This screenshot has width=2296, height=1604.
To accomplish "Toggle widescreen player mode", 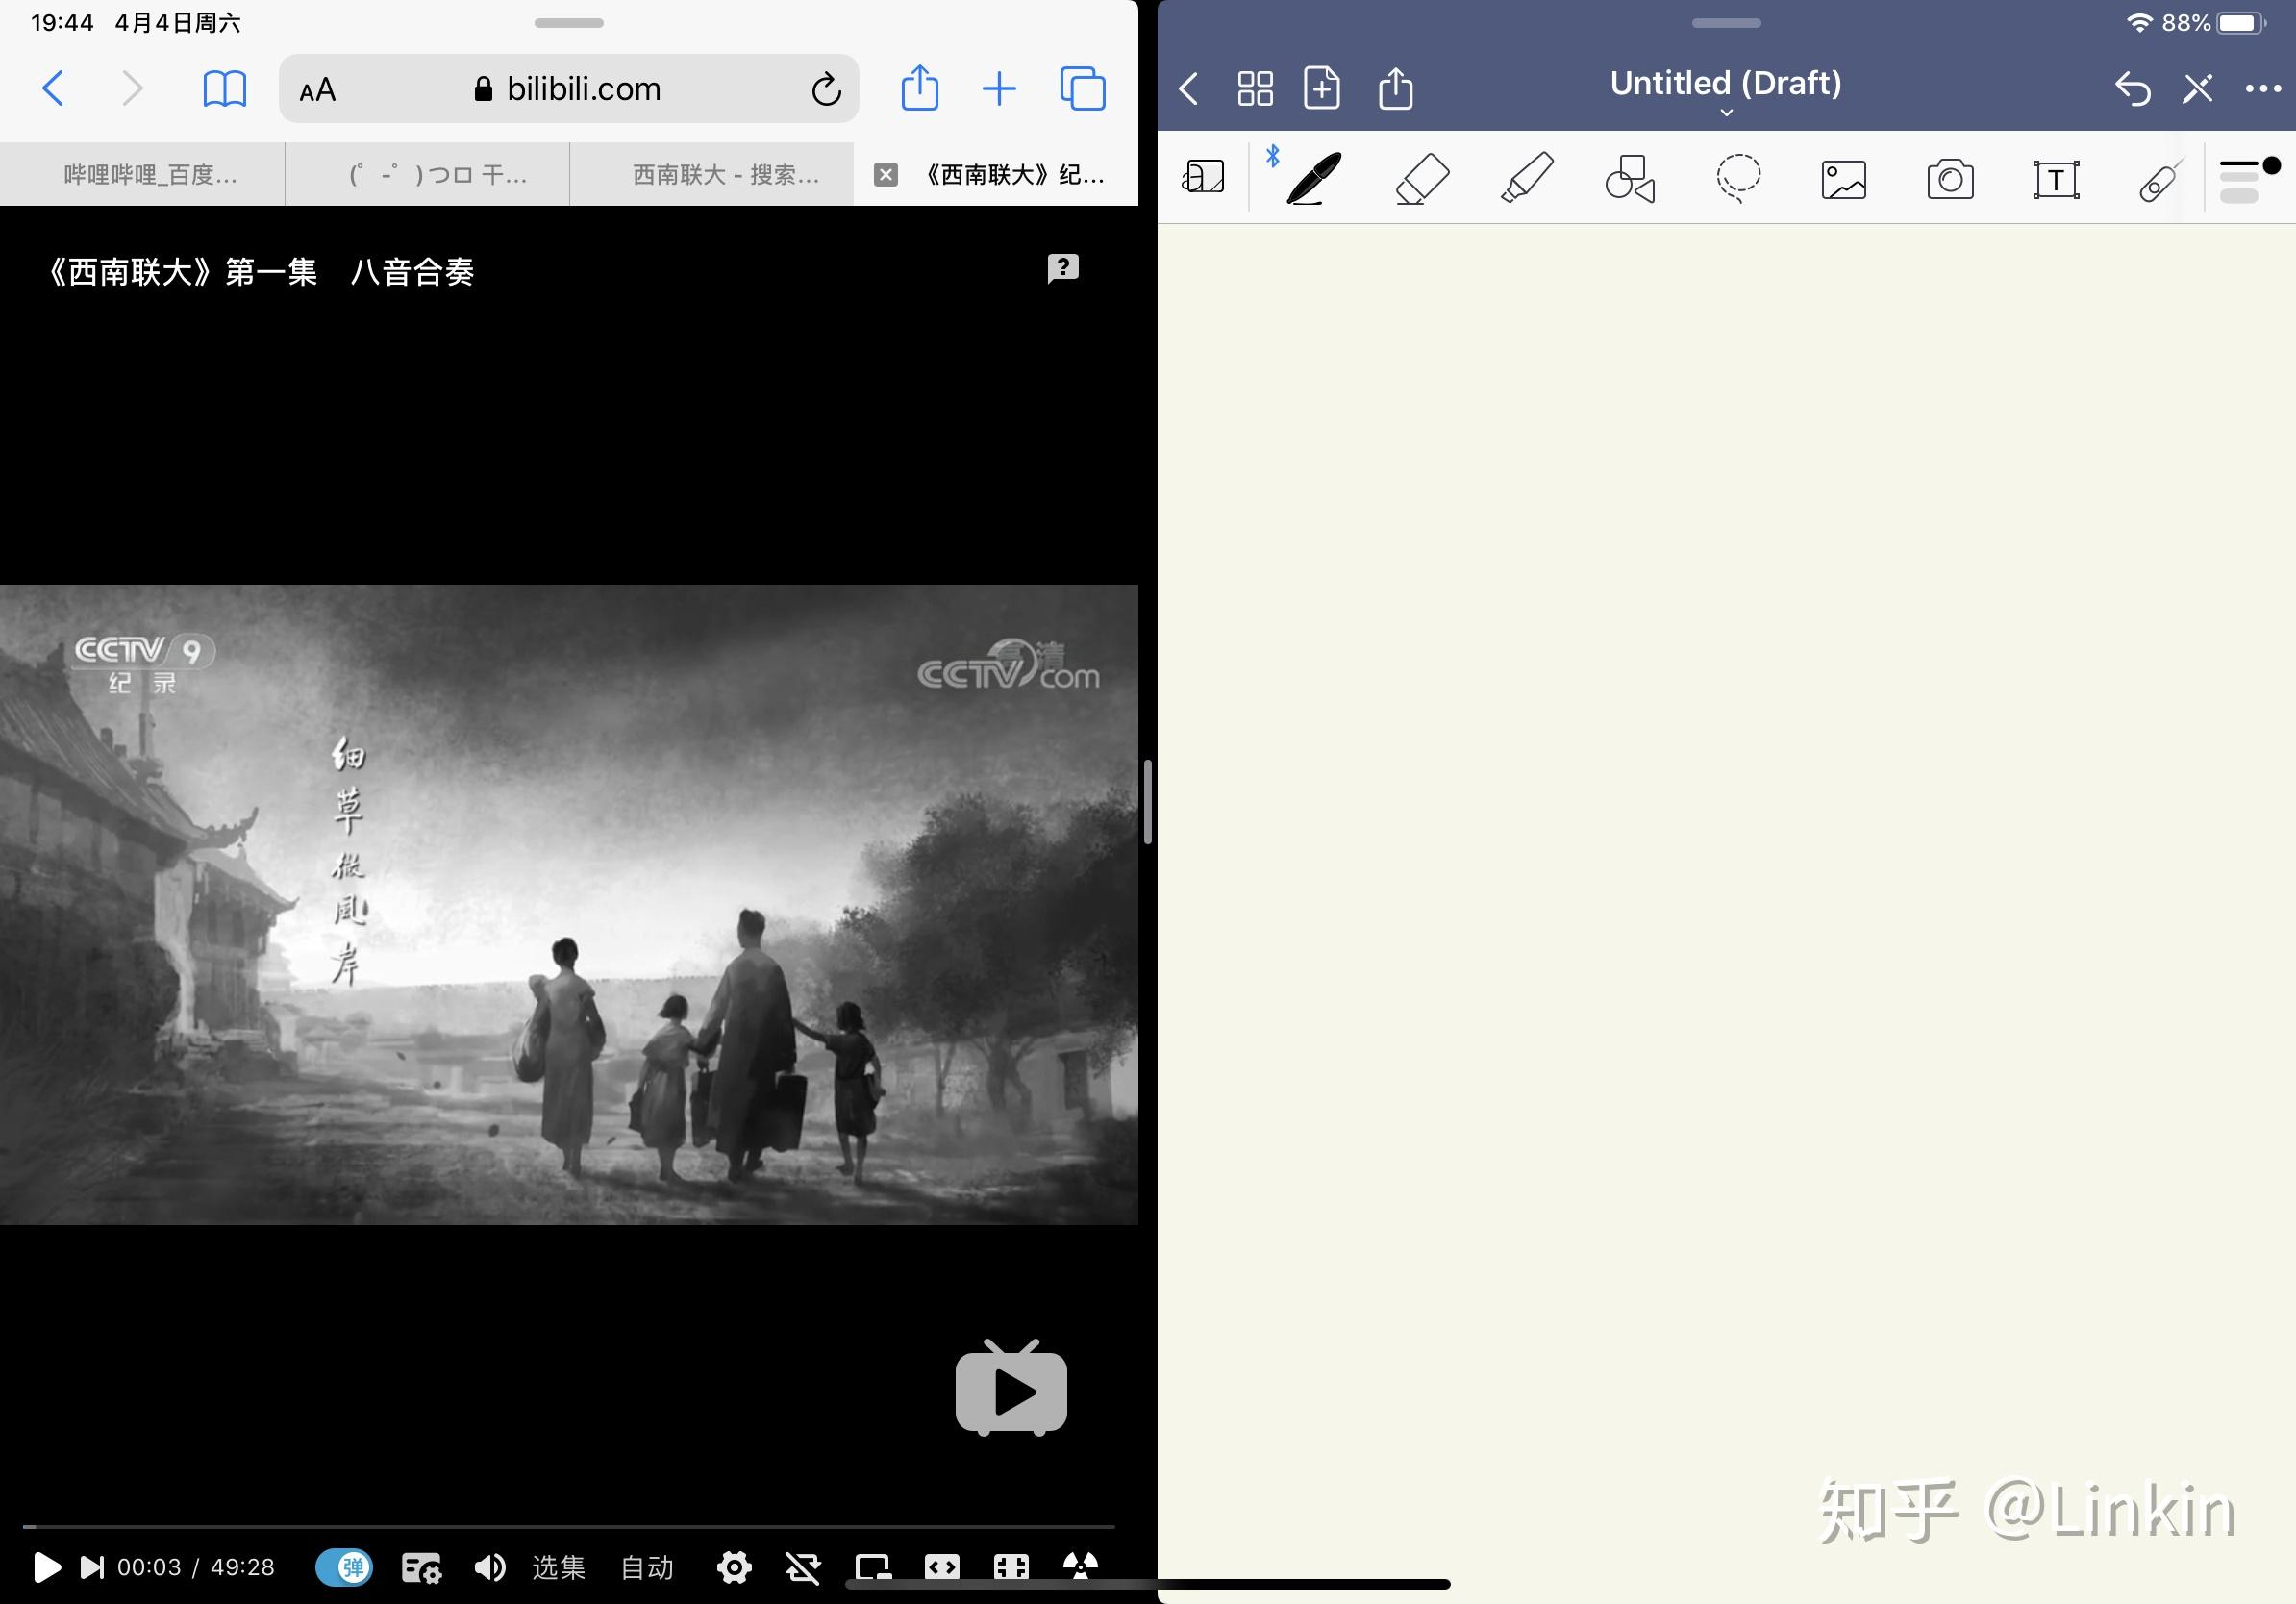I will pos(942,1567).
